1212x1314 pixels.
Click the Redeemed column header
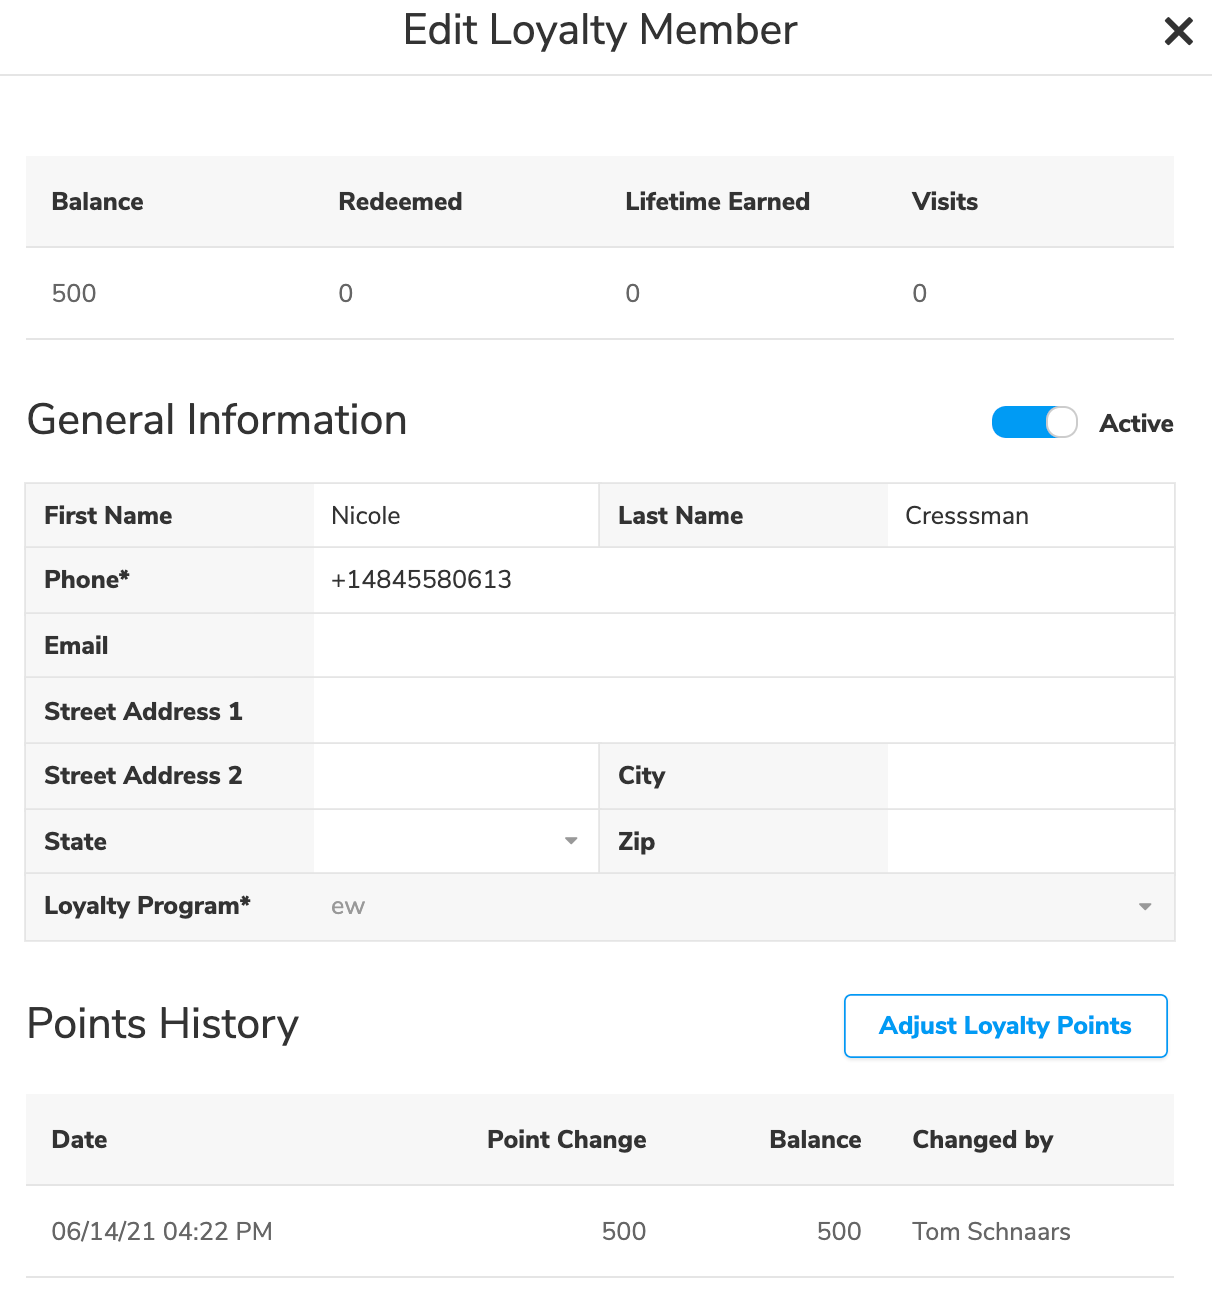400,202
